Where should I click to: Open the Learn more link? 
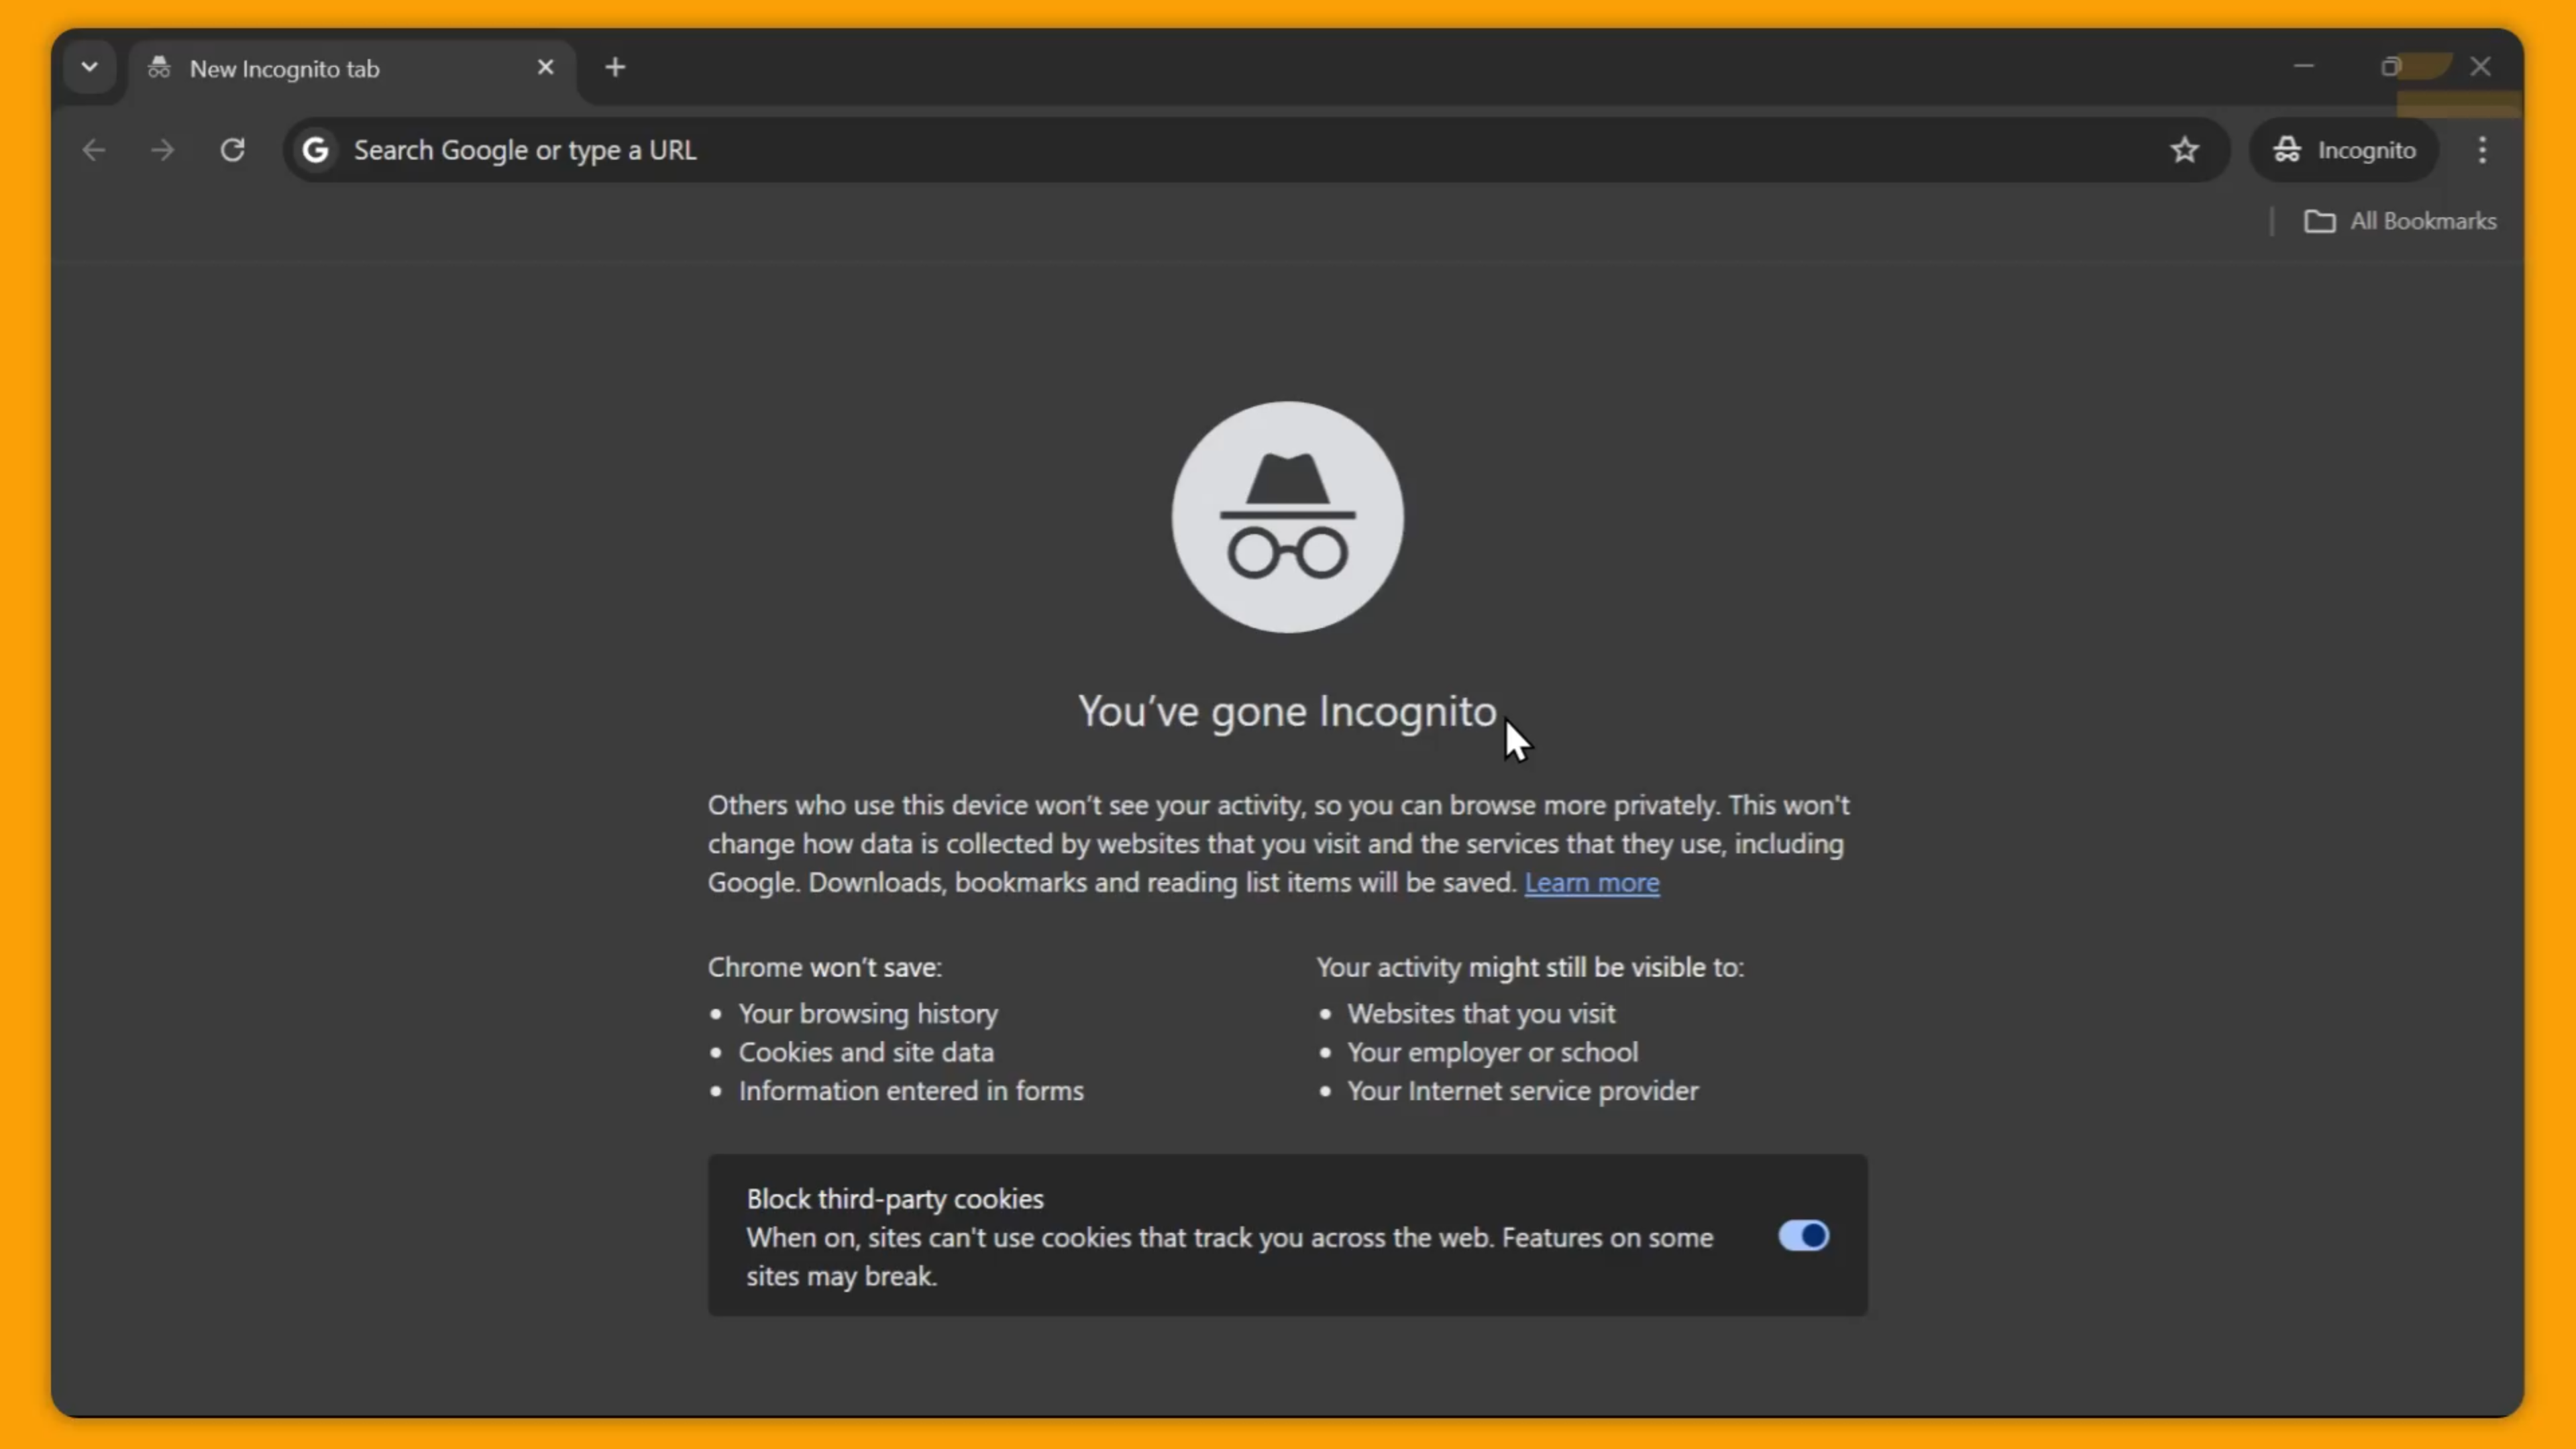pos(1591,883)
